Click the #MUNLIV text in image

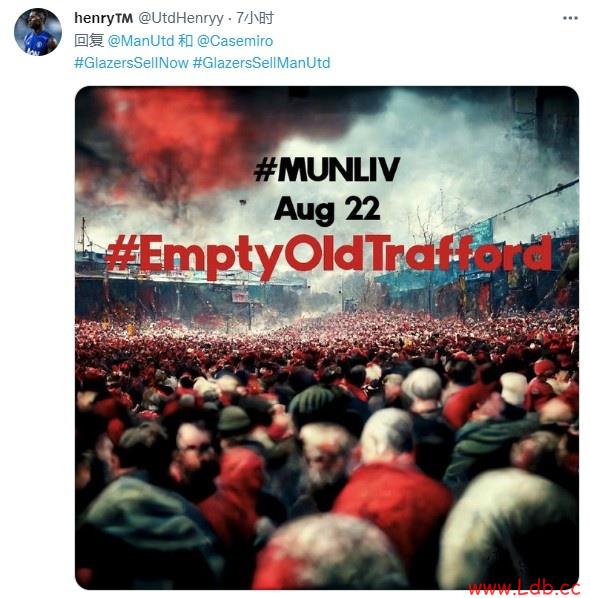click(x=327, y=169)
